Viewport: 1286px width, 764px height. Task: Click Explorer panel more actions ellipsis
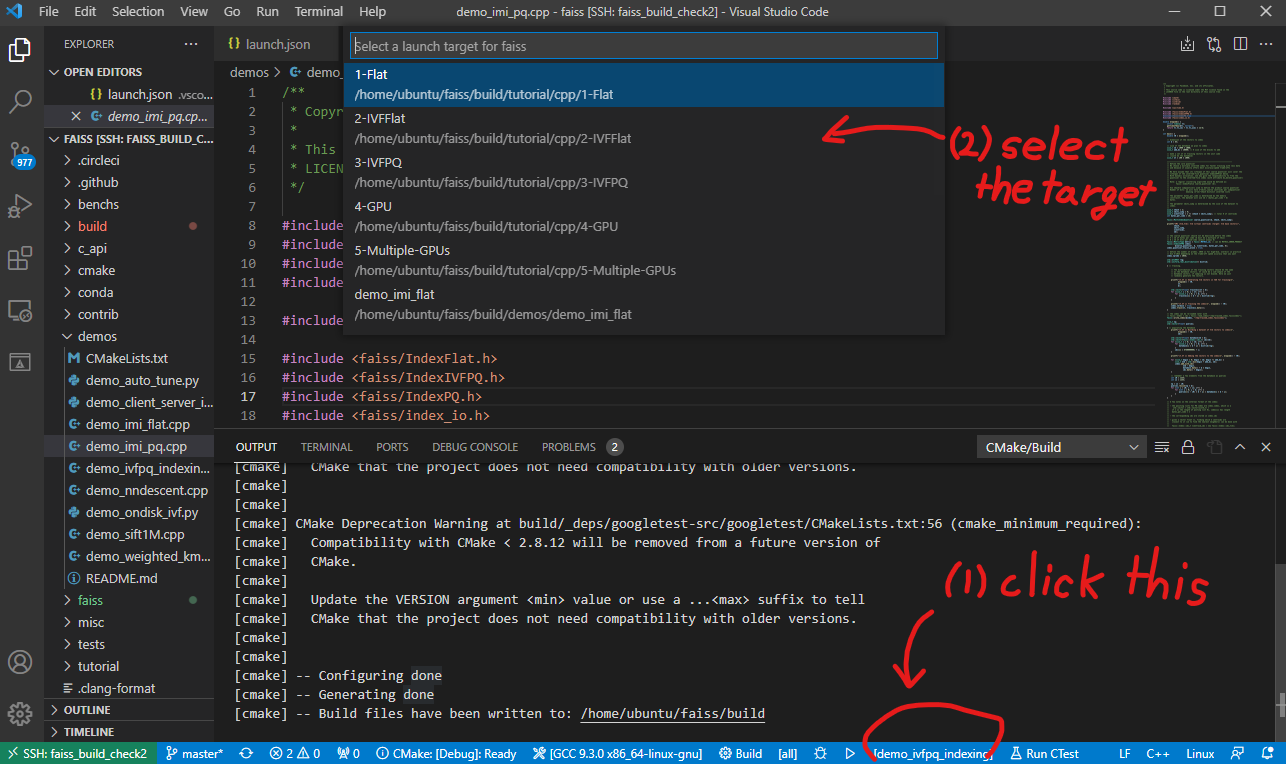tap(191, 44)
